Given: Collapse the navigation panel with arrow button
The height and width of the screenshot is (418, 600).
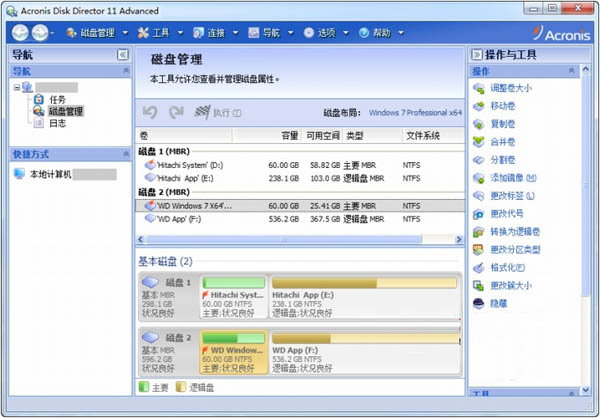Looking at the screenshot, I should click(x=122, y=55).
